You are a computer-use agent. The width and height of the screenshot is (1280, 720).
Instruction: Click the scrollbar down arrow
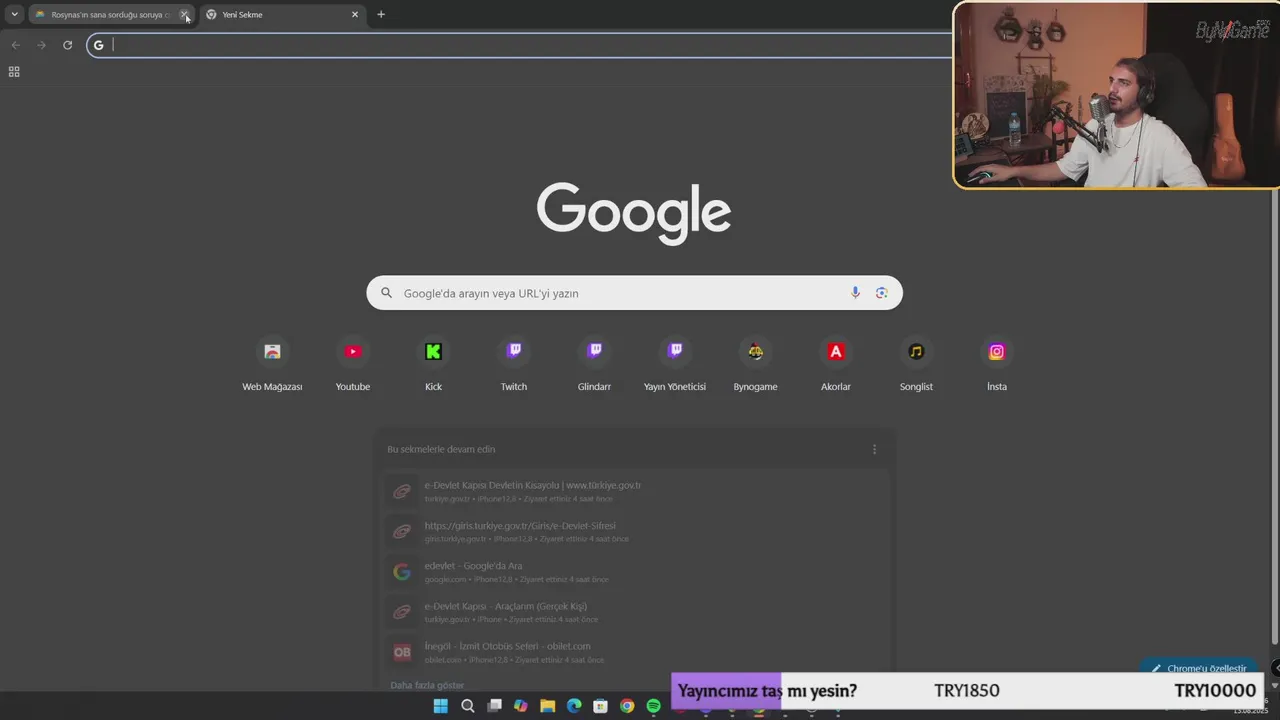click(x=1274, y=686)
